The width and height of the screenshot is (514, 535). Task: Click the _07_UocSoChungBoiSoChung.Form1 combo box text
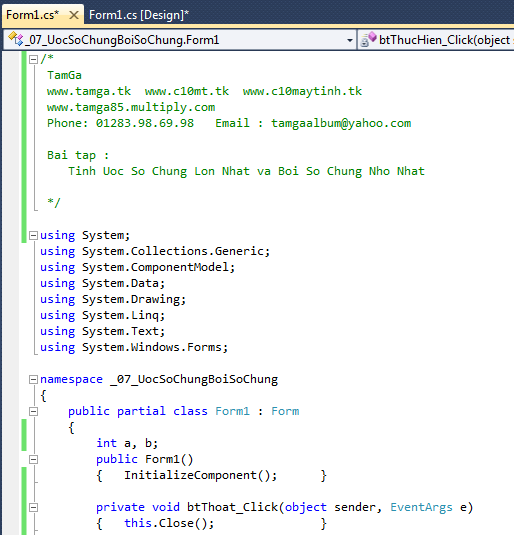pos(122,40)
